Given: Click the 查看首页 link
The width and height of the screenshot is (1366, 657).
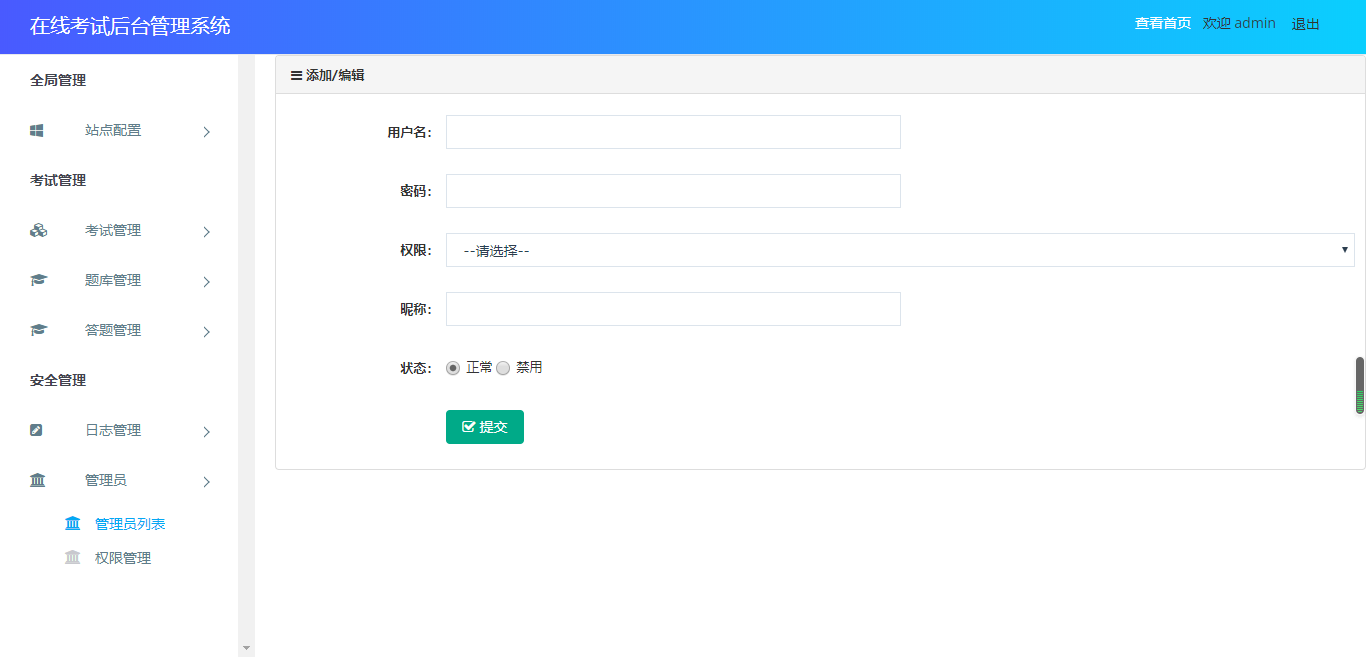Looking at the screenshot, I should click(x=1163, y=23).
